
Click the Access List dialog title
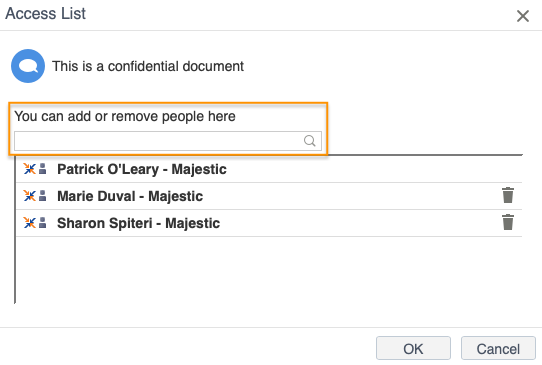(45, 14)
